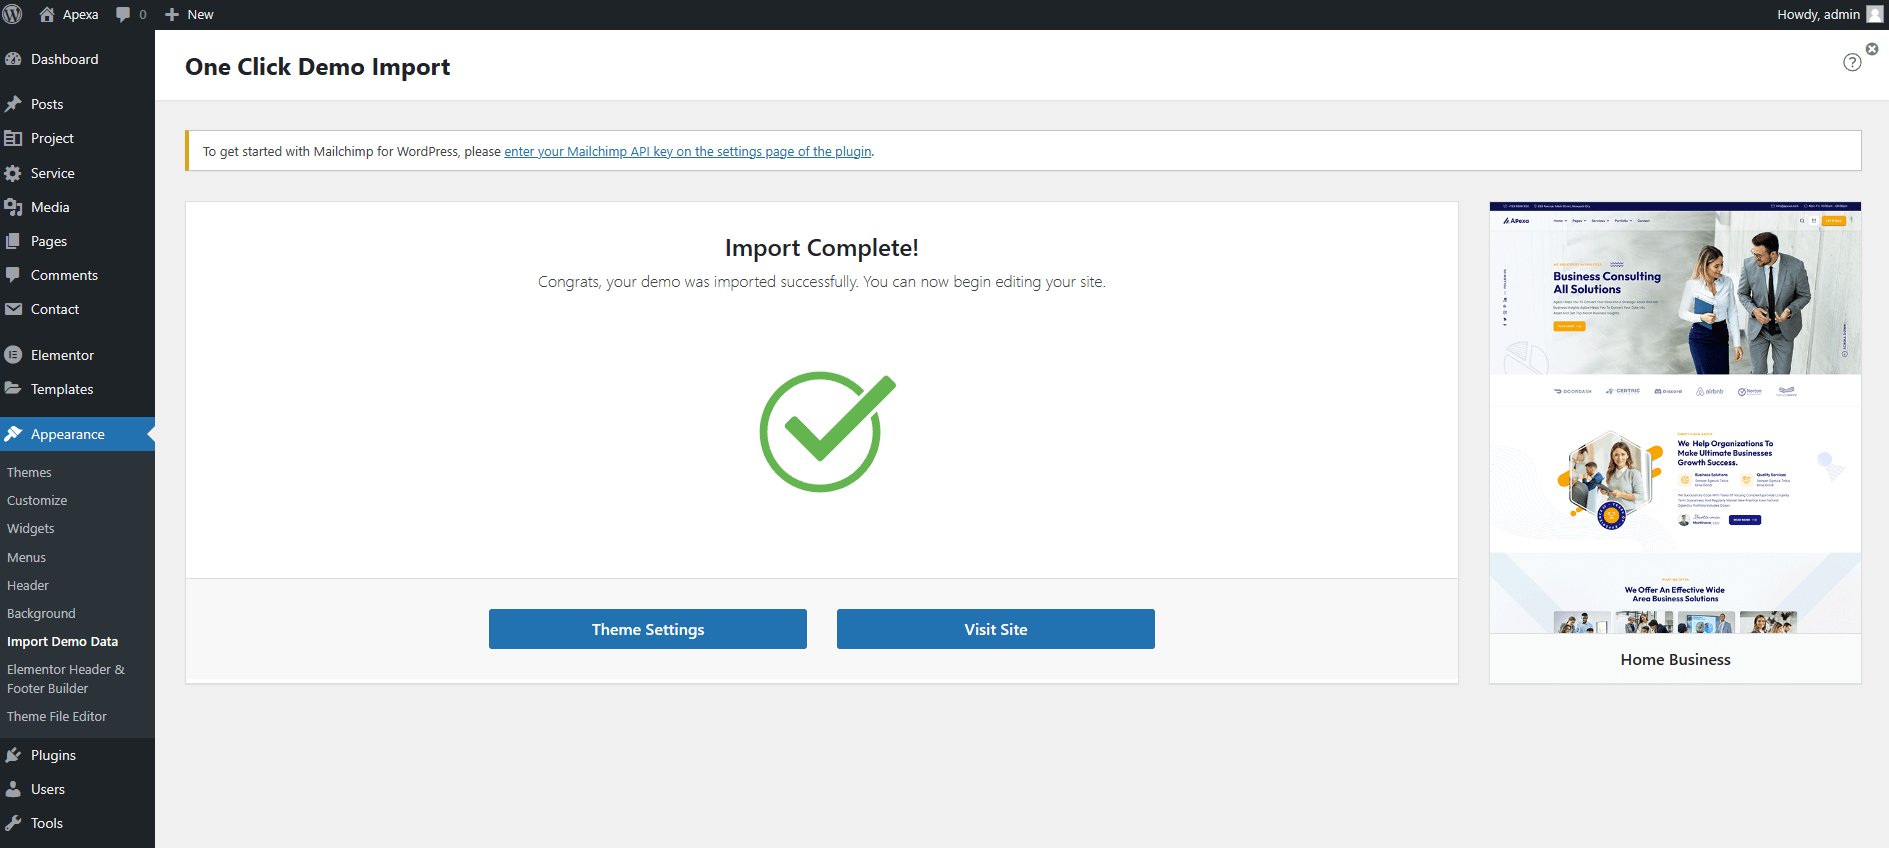Click the WordPress logo icon
This screenshot has height=848, width=1889.
pos(13,14)
